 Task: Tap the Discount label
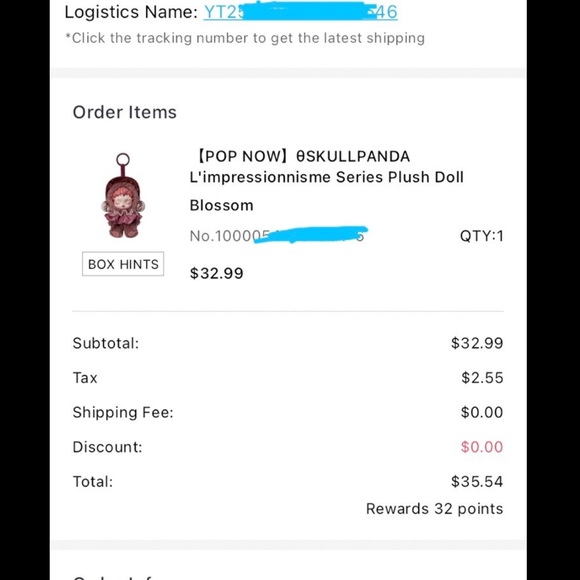107,447
